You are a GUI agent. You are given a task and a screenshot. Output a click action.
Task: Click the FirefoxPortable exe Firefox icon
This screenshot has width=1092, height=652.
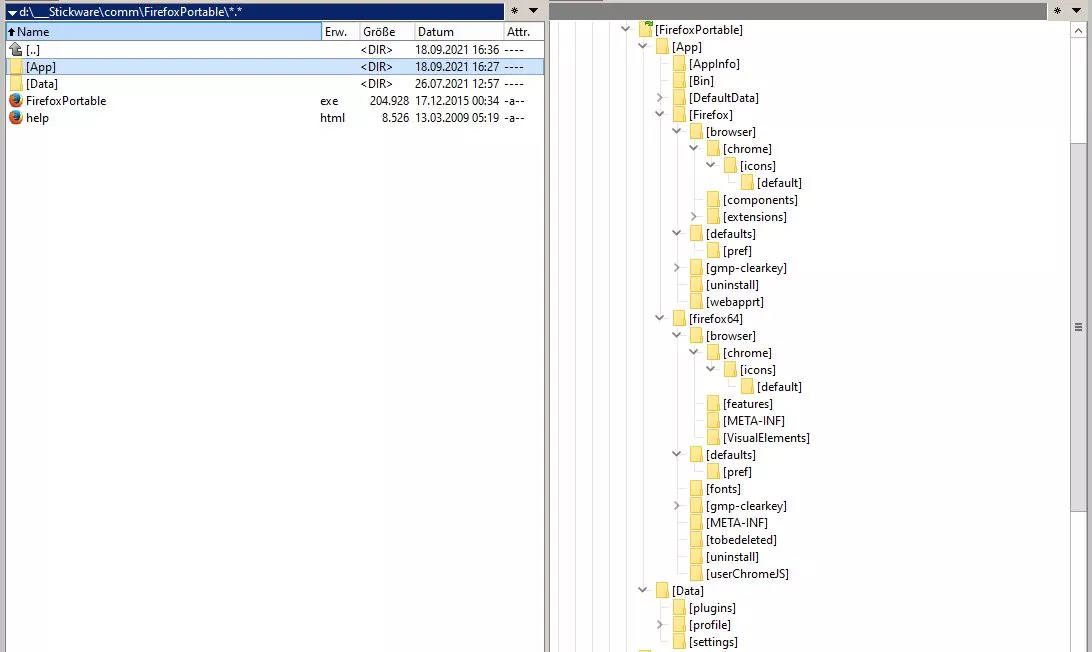[16, 100]
